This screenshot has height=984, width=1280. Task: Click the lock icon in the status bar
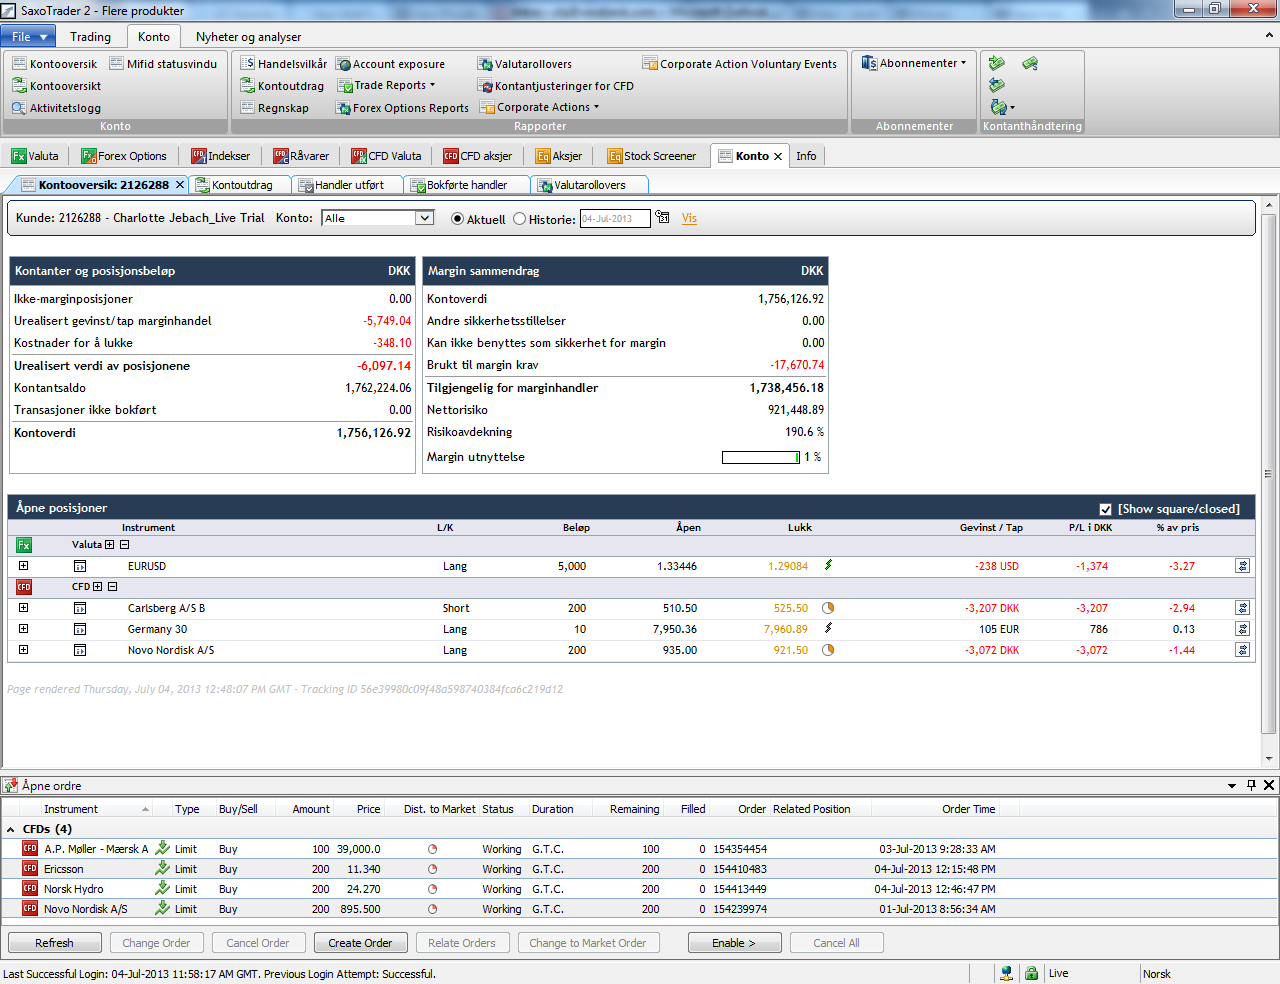pos(1031,973)
